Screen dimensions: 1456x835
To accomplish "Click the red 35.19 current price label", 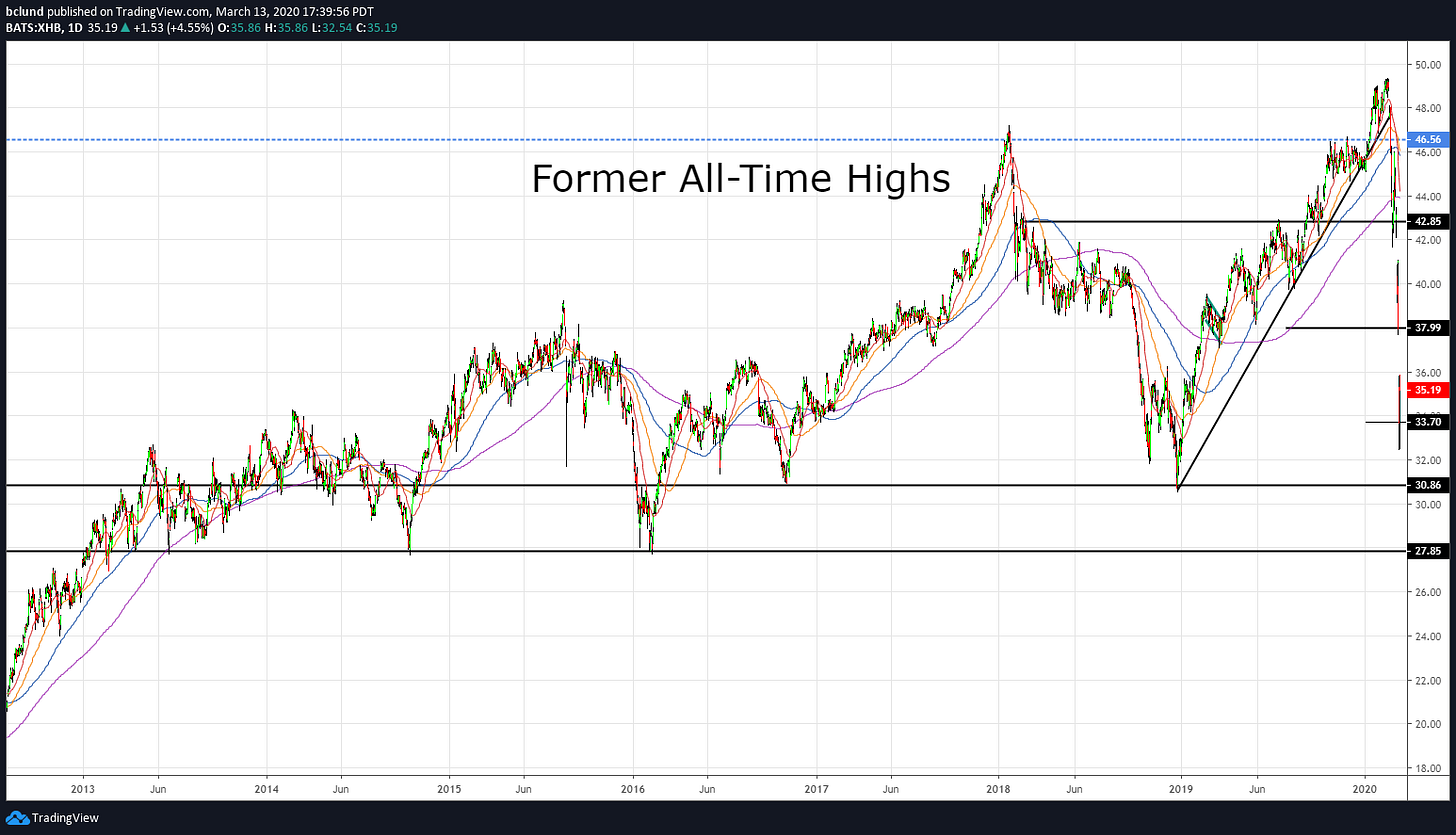I will [x=1424, y=389].
